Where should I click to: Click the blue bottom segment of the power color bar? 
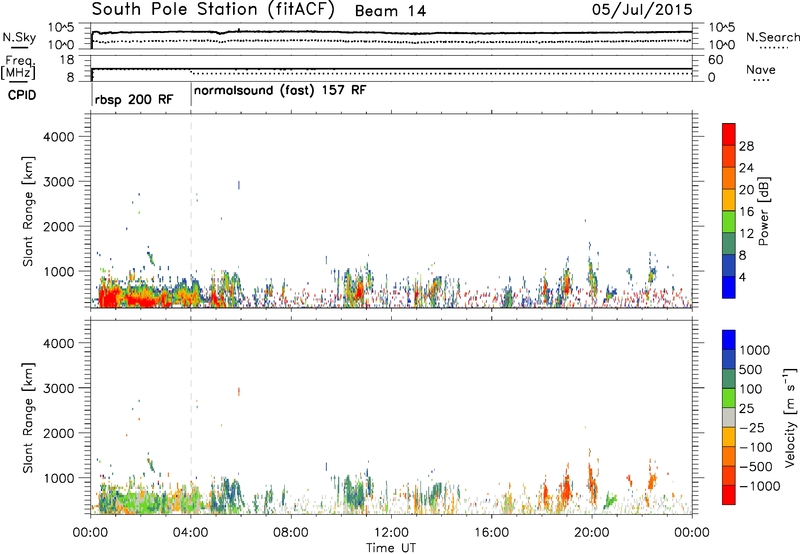click(729, 287)
